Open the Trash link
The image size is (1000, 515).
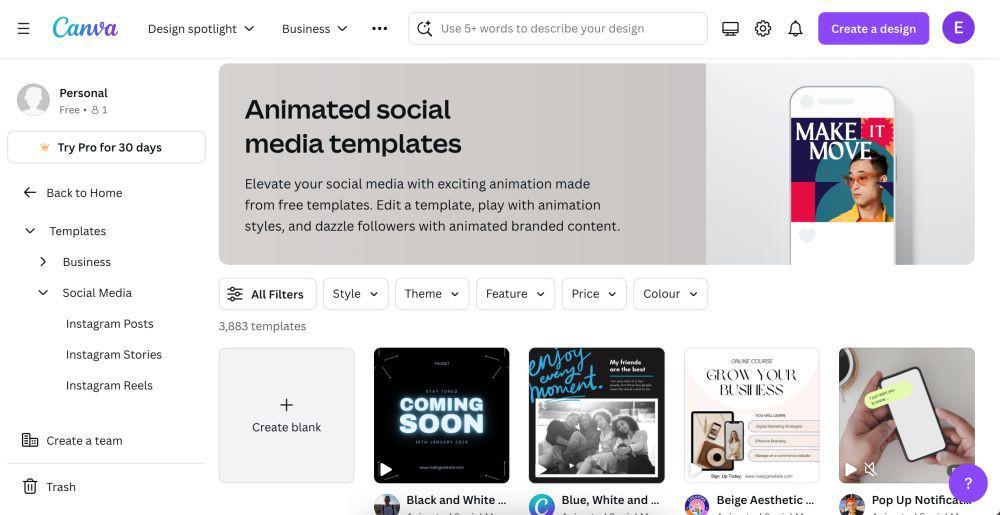click(61, 487)
